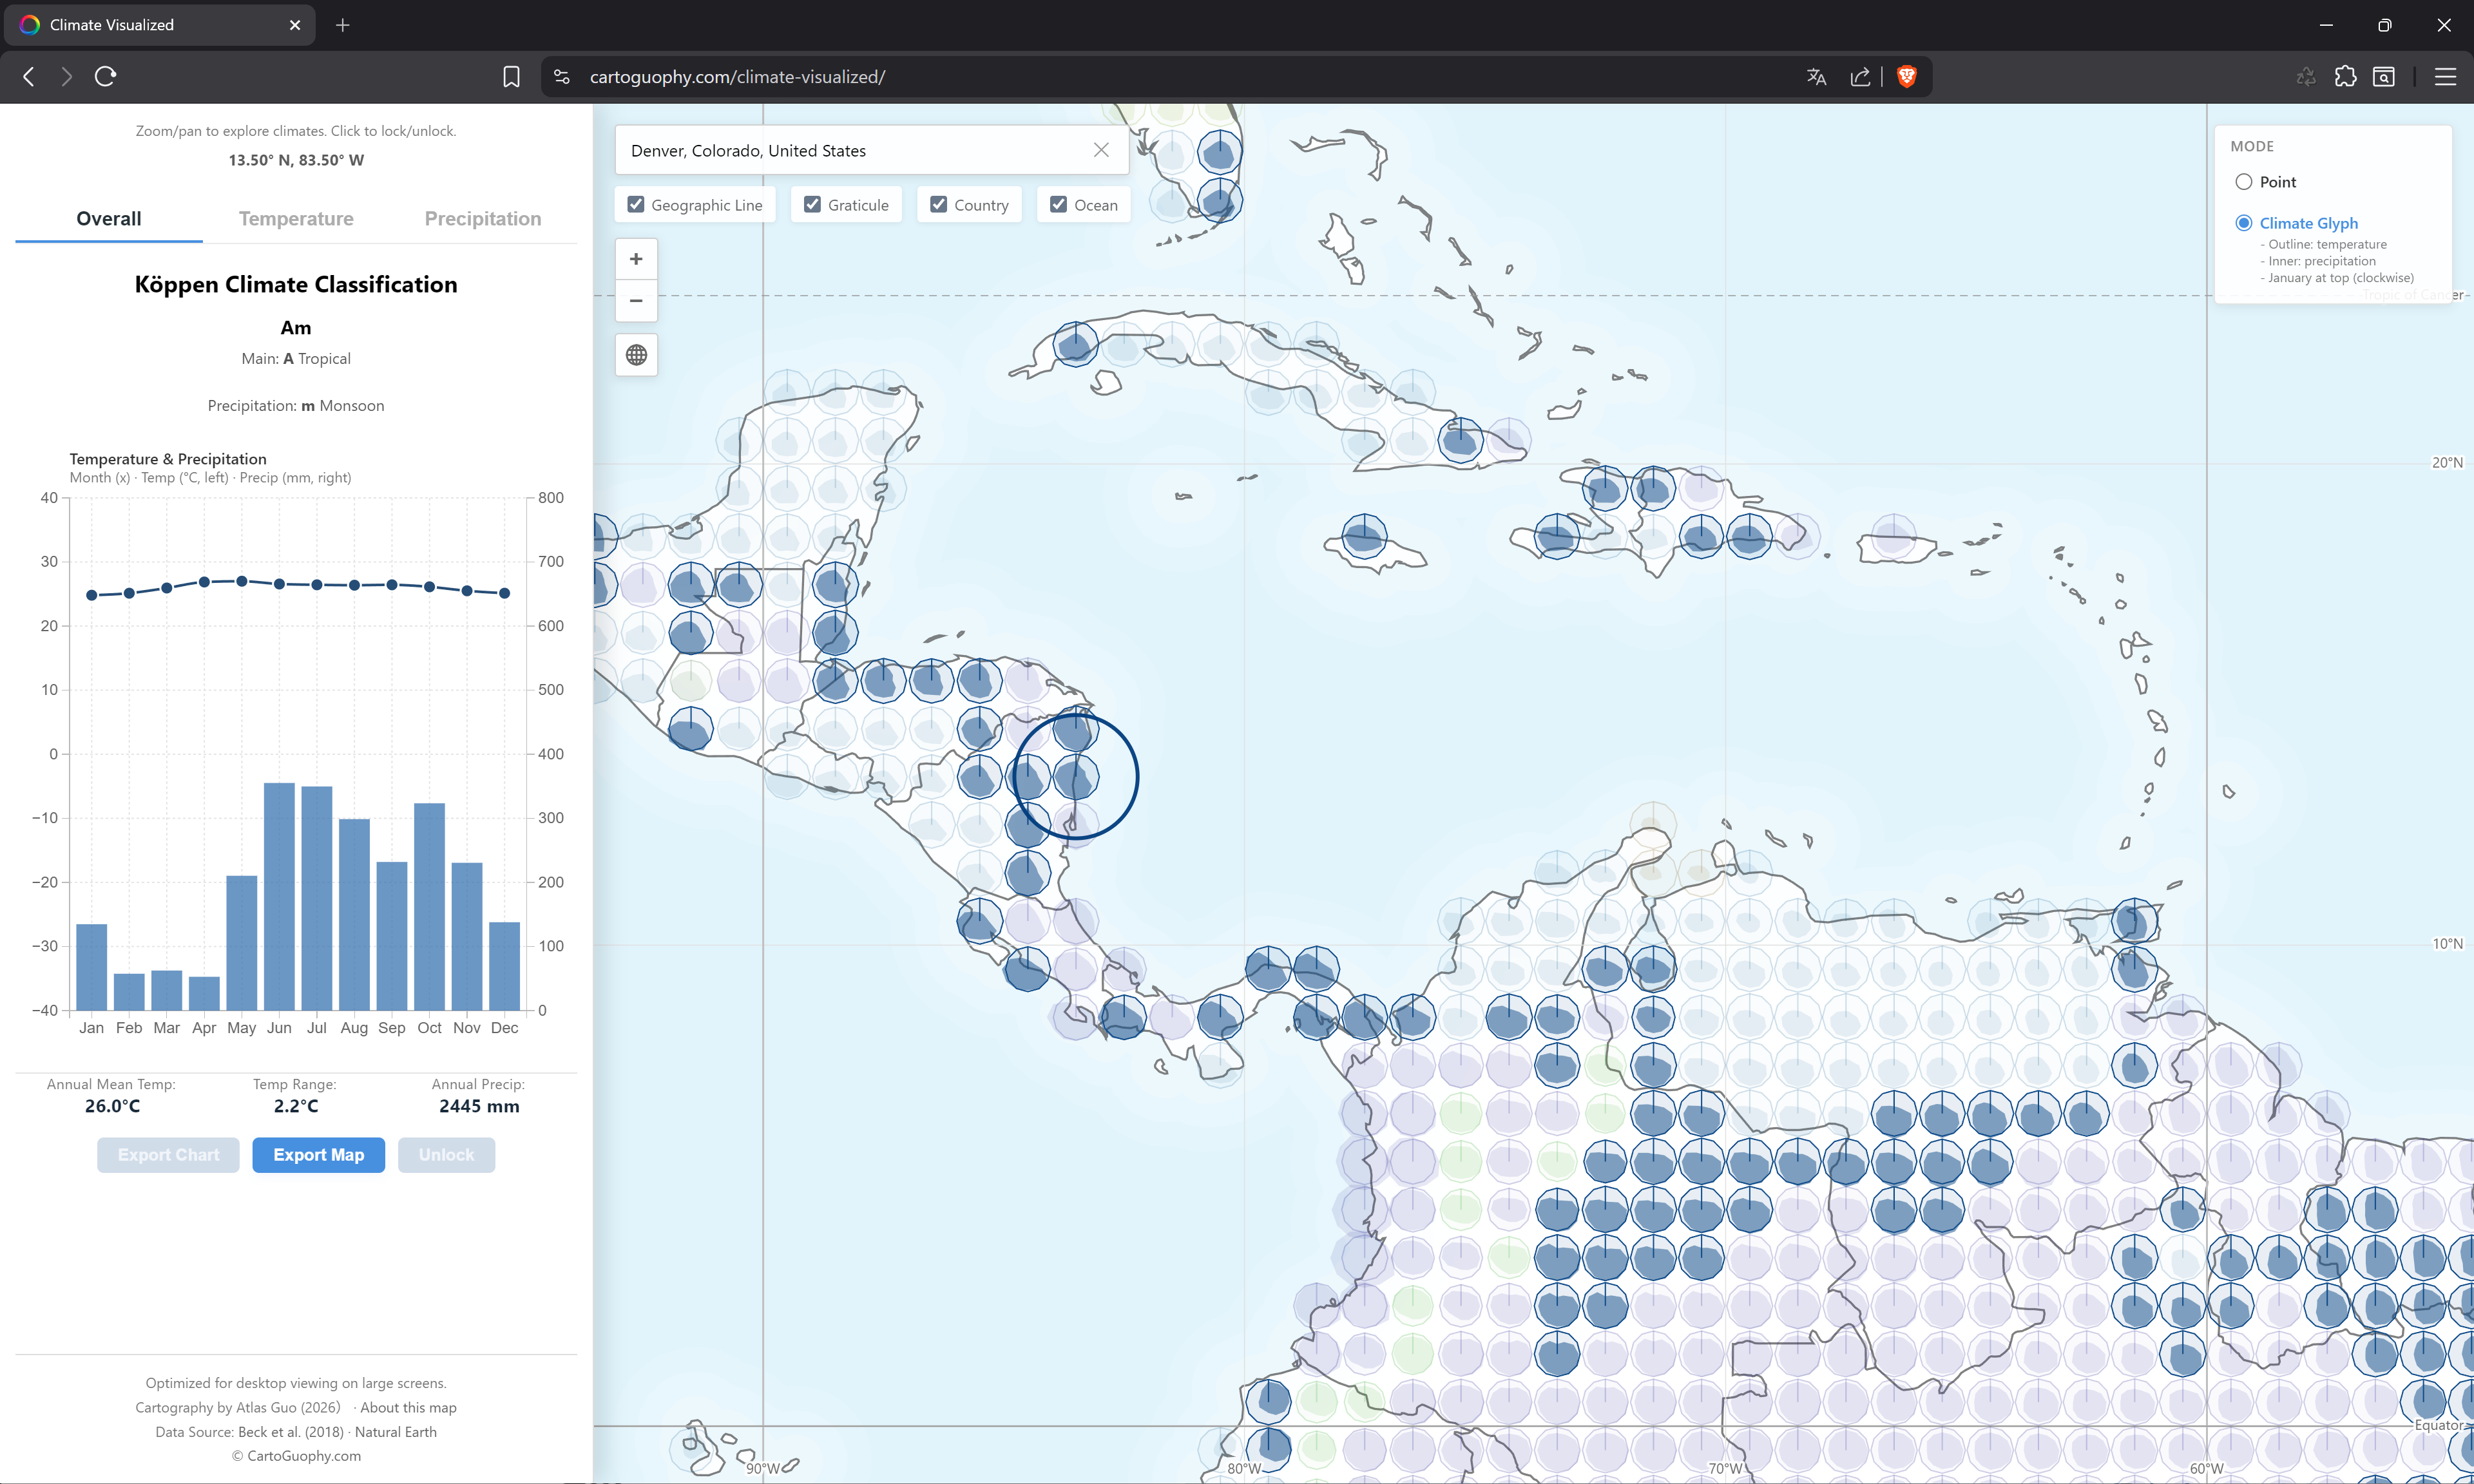Click the translate page icon
The image size is (2474, 1484).
click(x=1817, y=77)
